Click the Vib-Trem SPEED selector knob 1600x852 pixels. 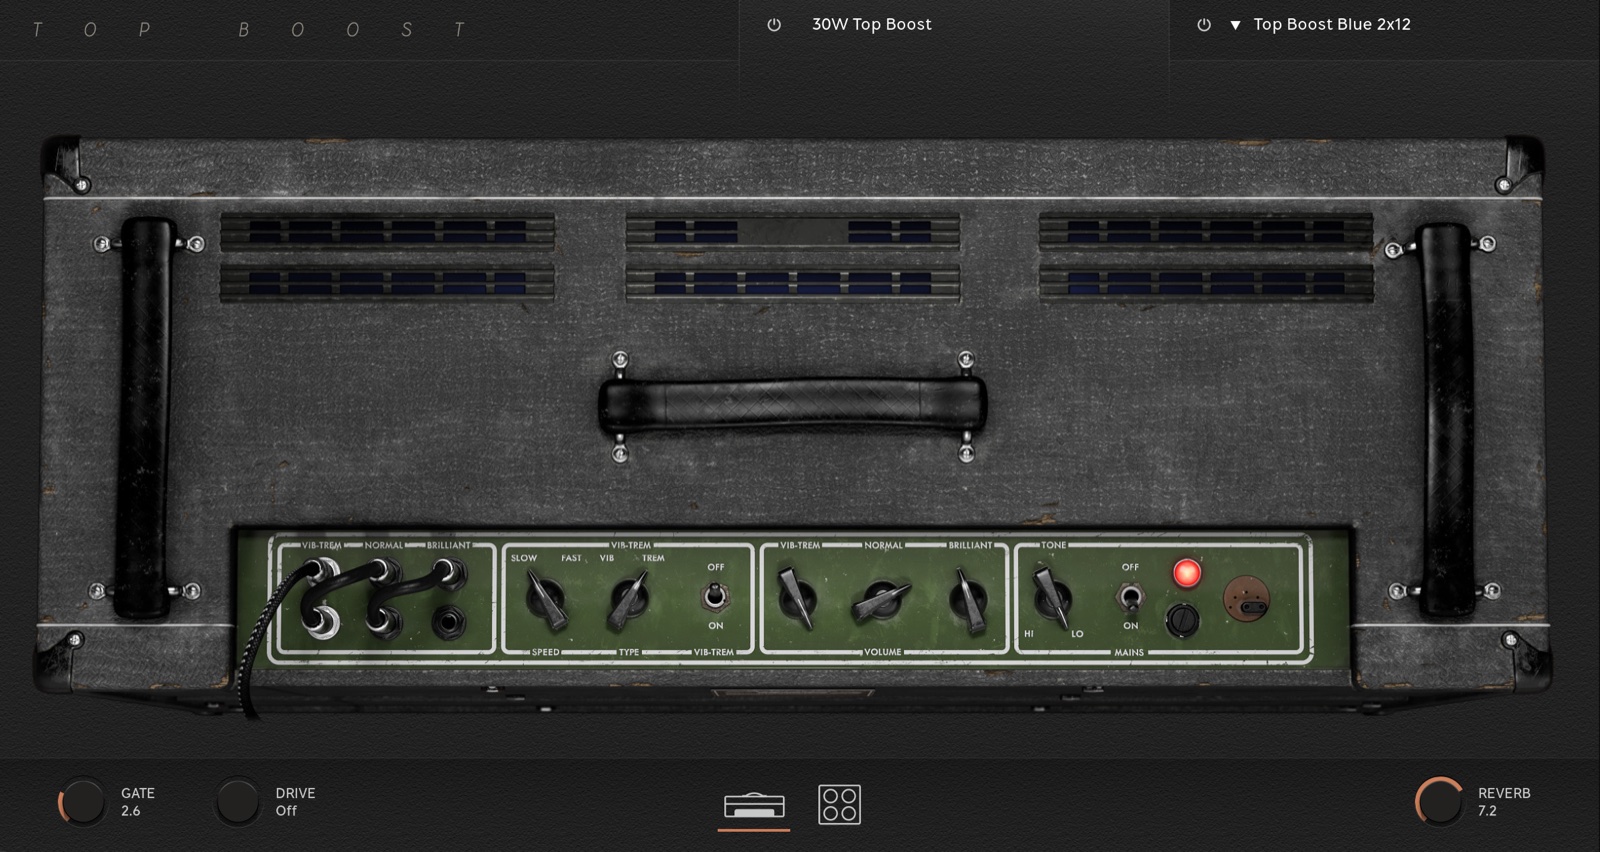coord(546,600)
